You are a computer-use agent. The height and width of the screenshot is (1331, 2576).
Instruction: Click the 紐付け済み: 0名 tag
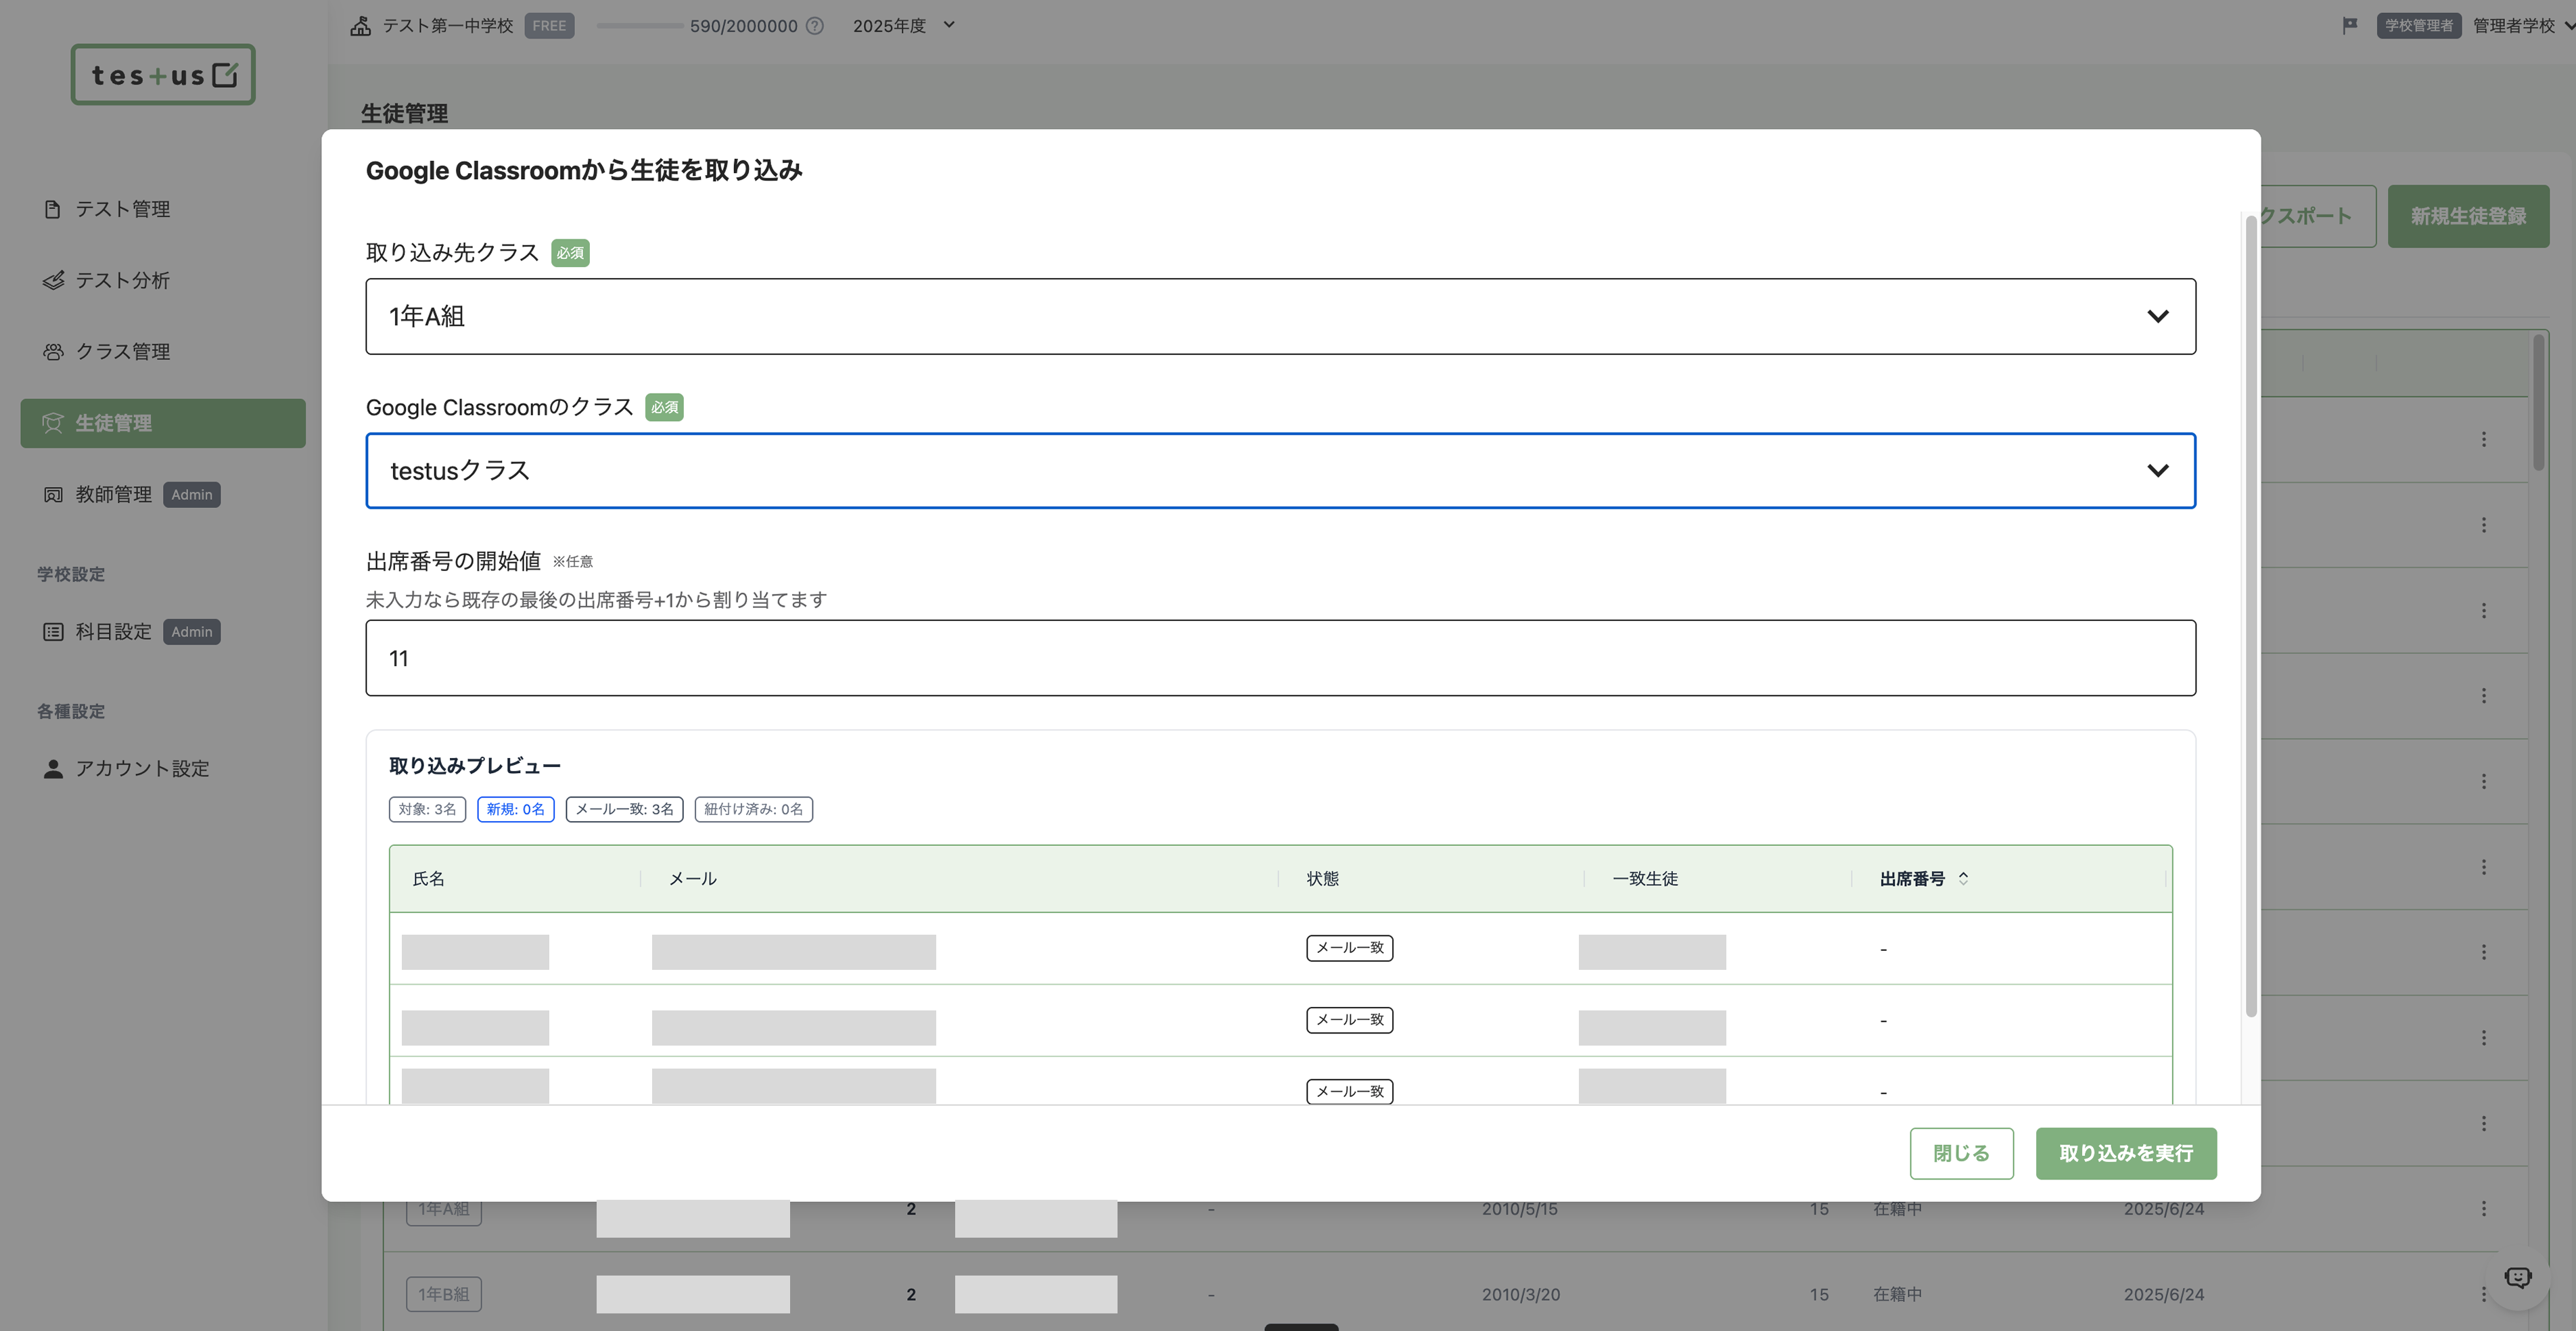point(754,809)
